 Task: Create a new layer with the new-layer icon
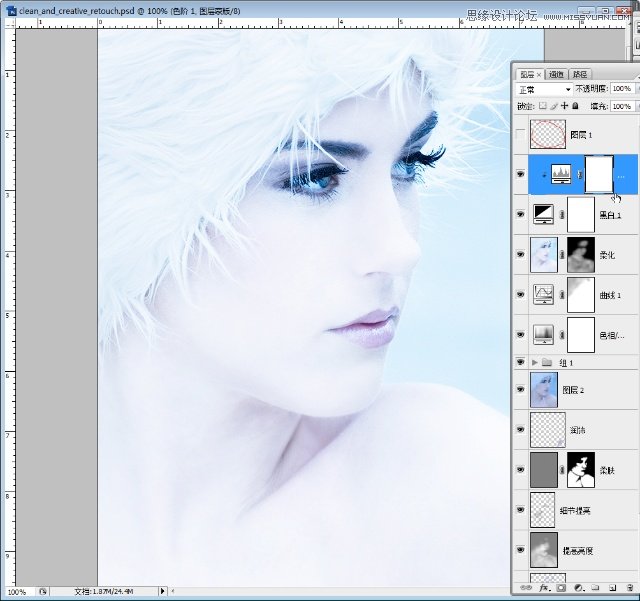point(612,588)
